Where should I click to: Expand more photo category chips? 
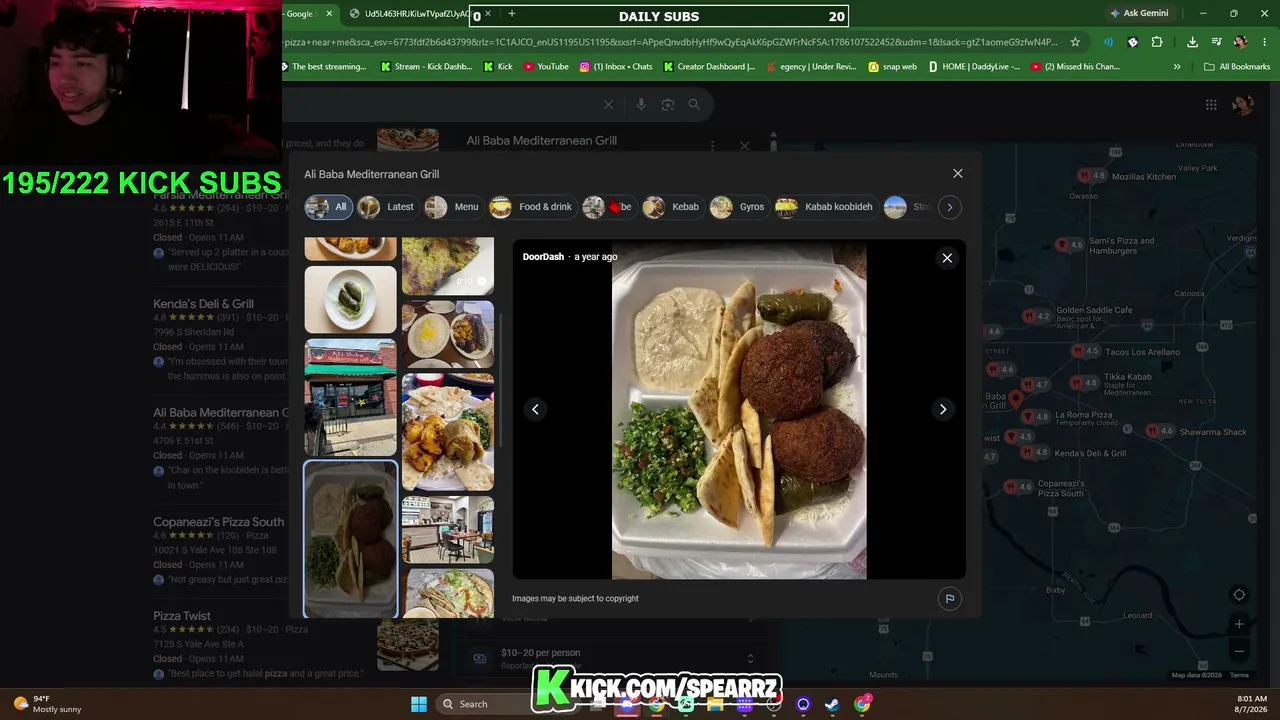click(950, 207)
